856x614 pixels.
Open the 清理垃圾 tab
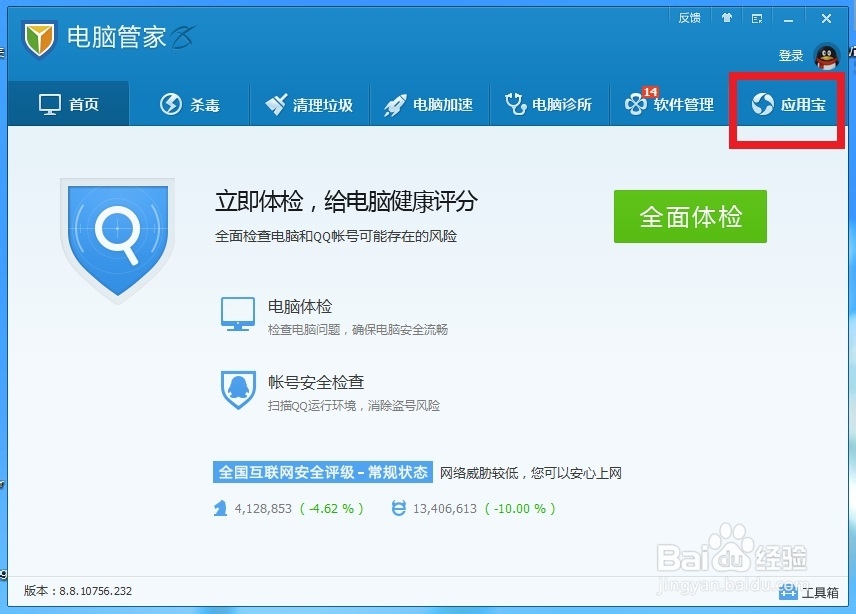click(310, 103)
